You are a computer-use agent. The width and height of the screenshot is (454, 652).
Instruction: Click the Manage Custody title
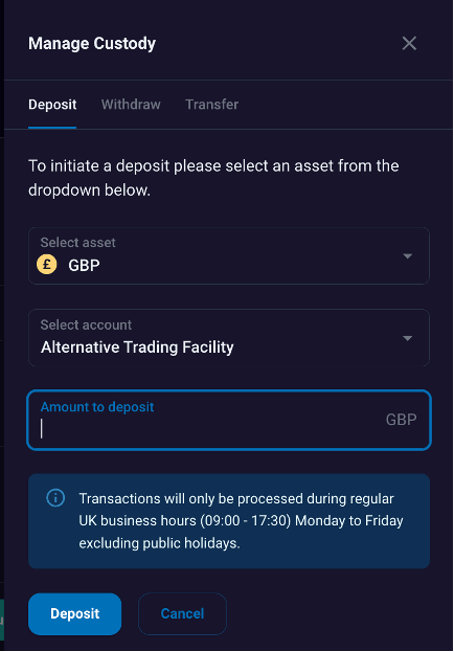92,43
